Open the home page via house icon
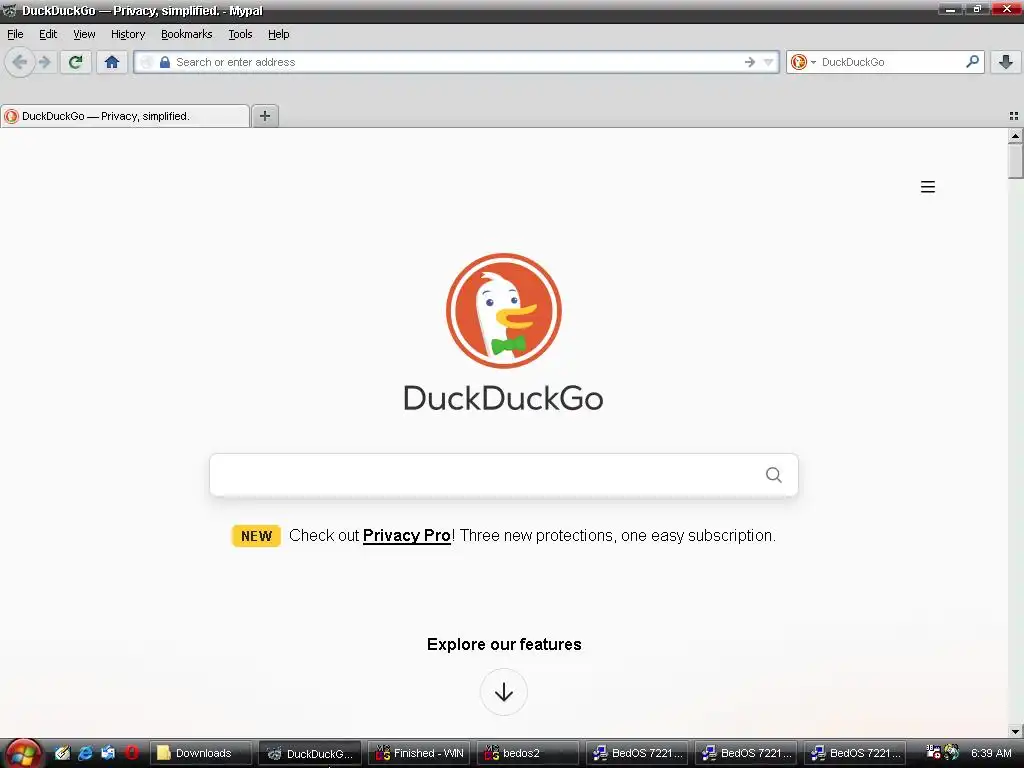The image size is (1024, 768). [x=112, y=62]
